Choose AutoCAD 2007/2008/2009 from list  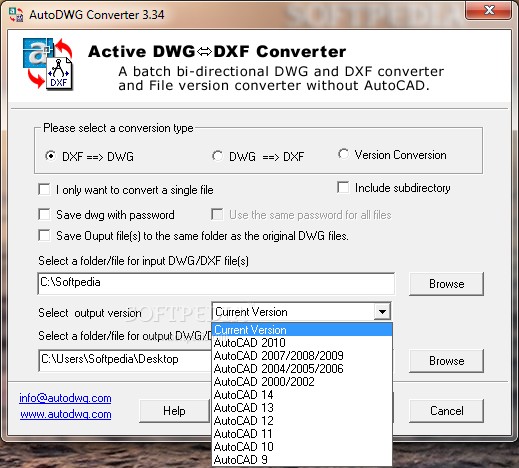302,356
